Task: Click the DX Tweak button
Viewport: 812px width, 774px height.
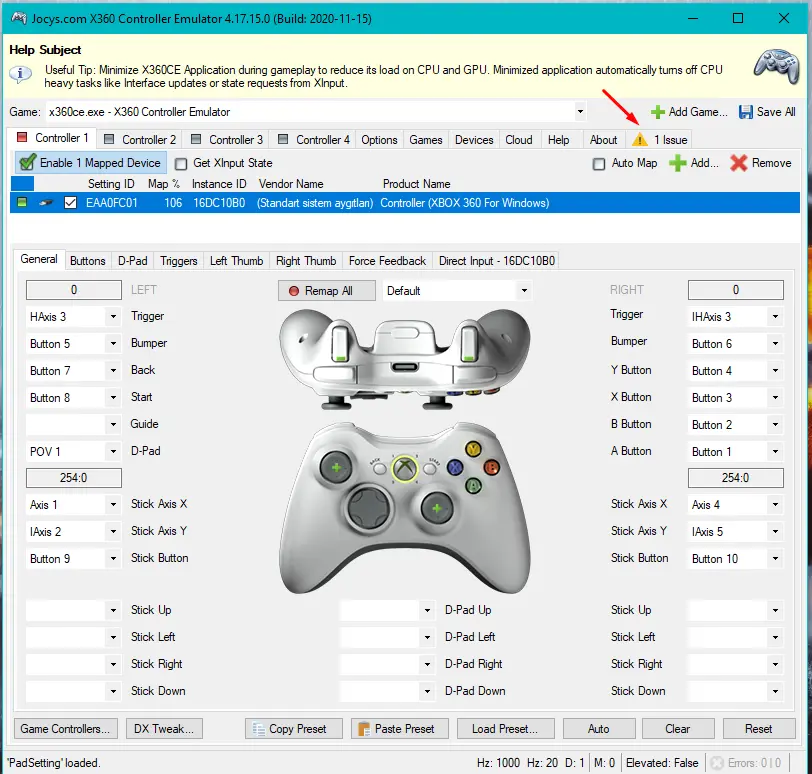Action: coord(164,728)
